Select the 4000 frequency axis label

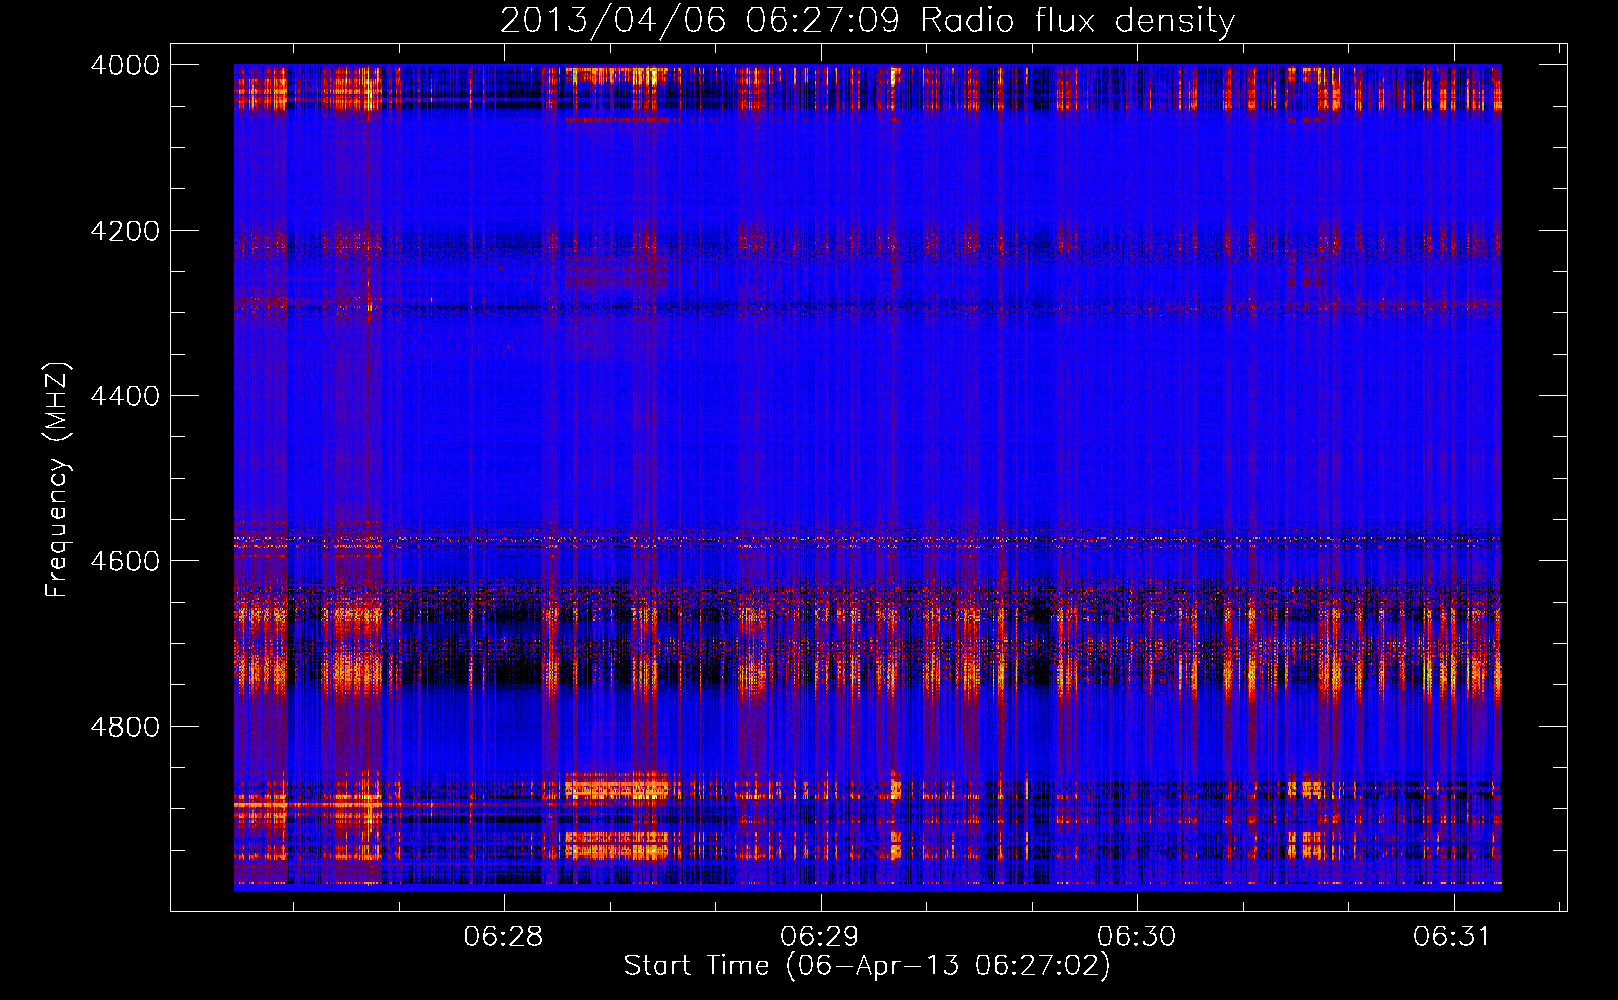pos(125,65)
